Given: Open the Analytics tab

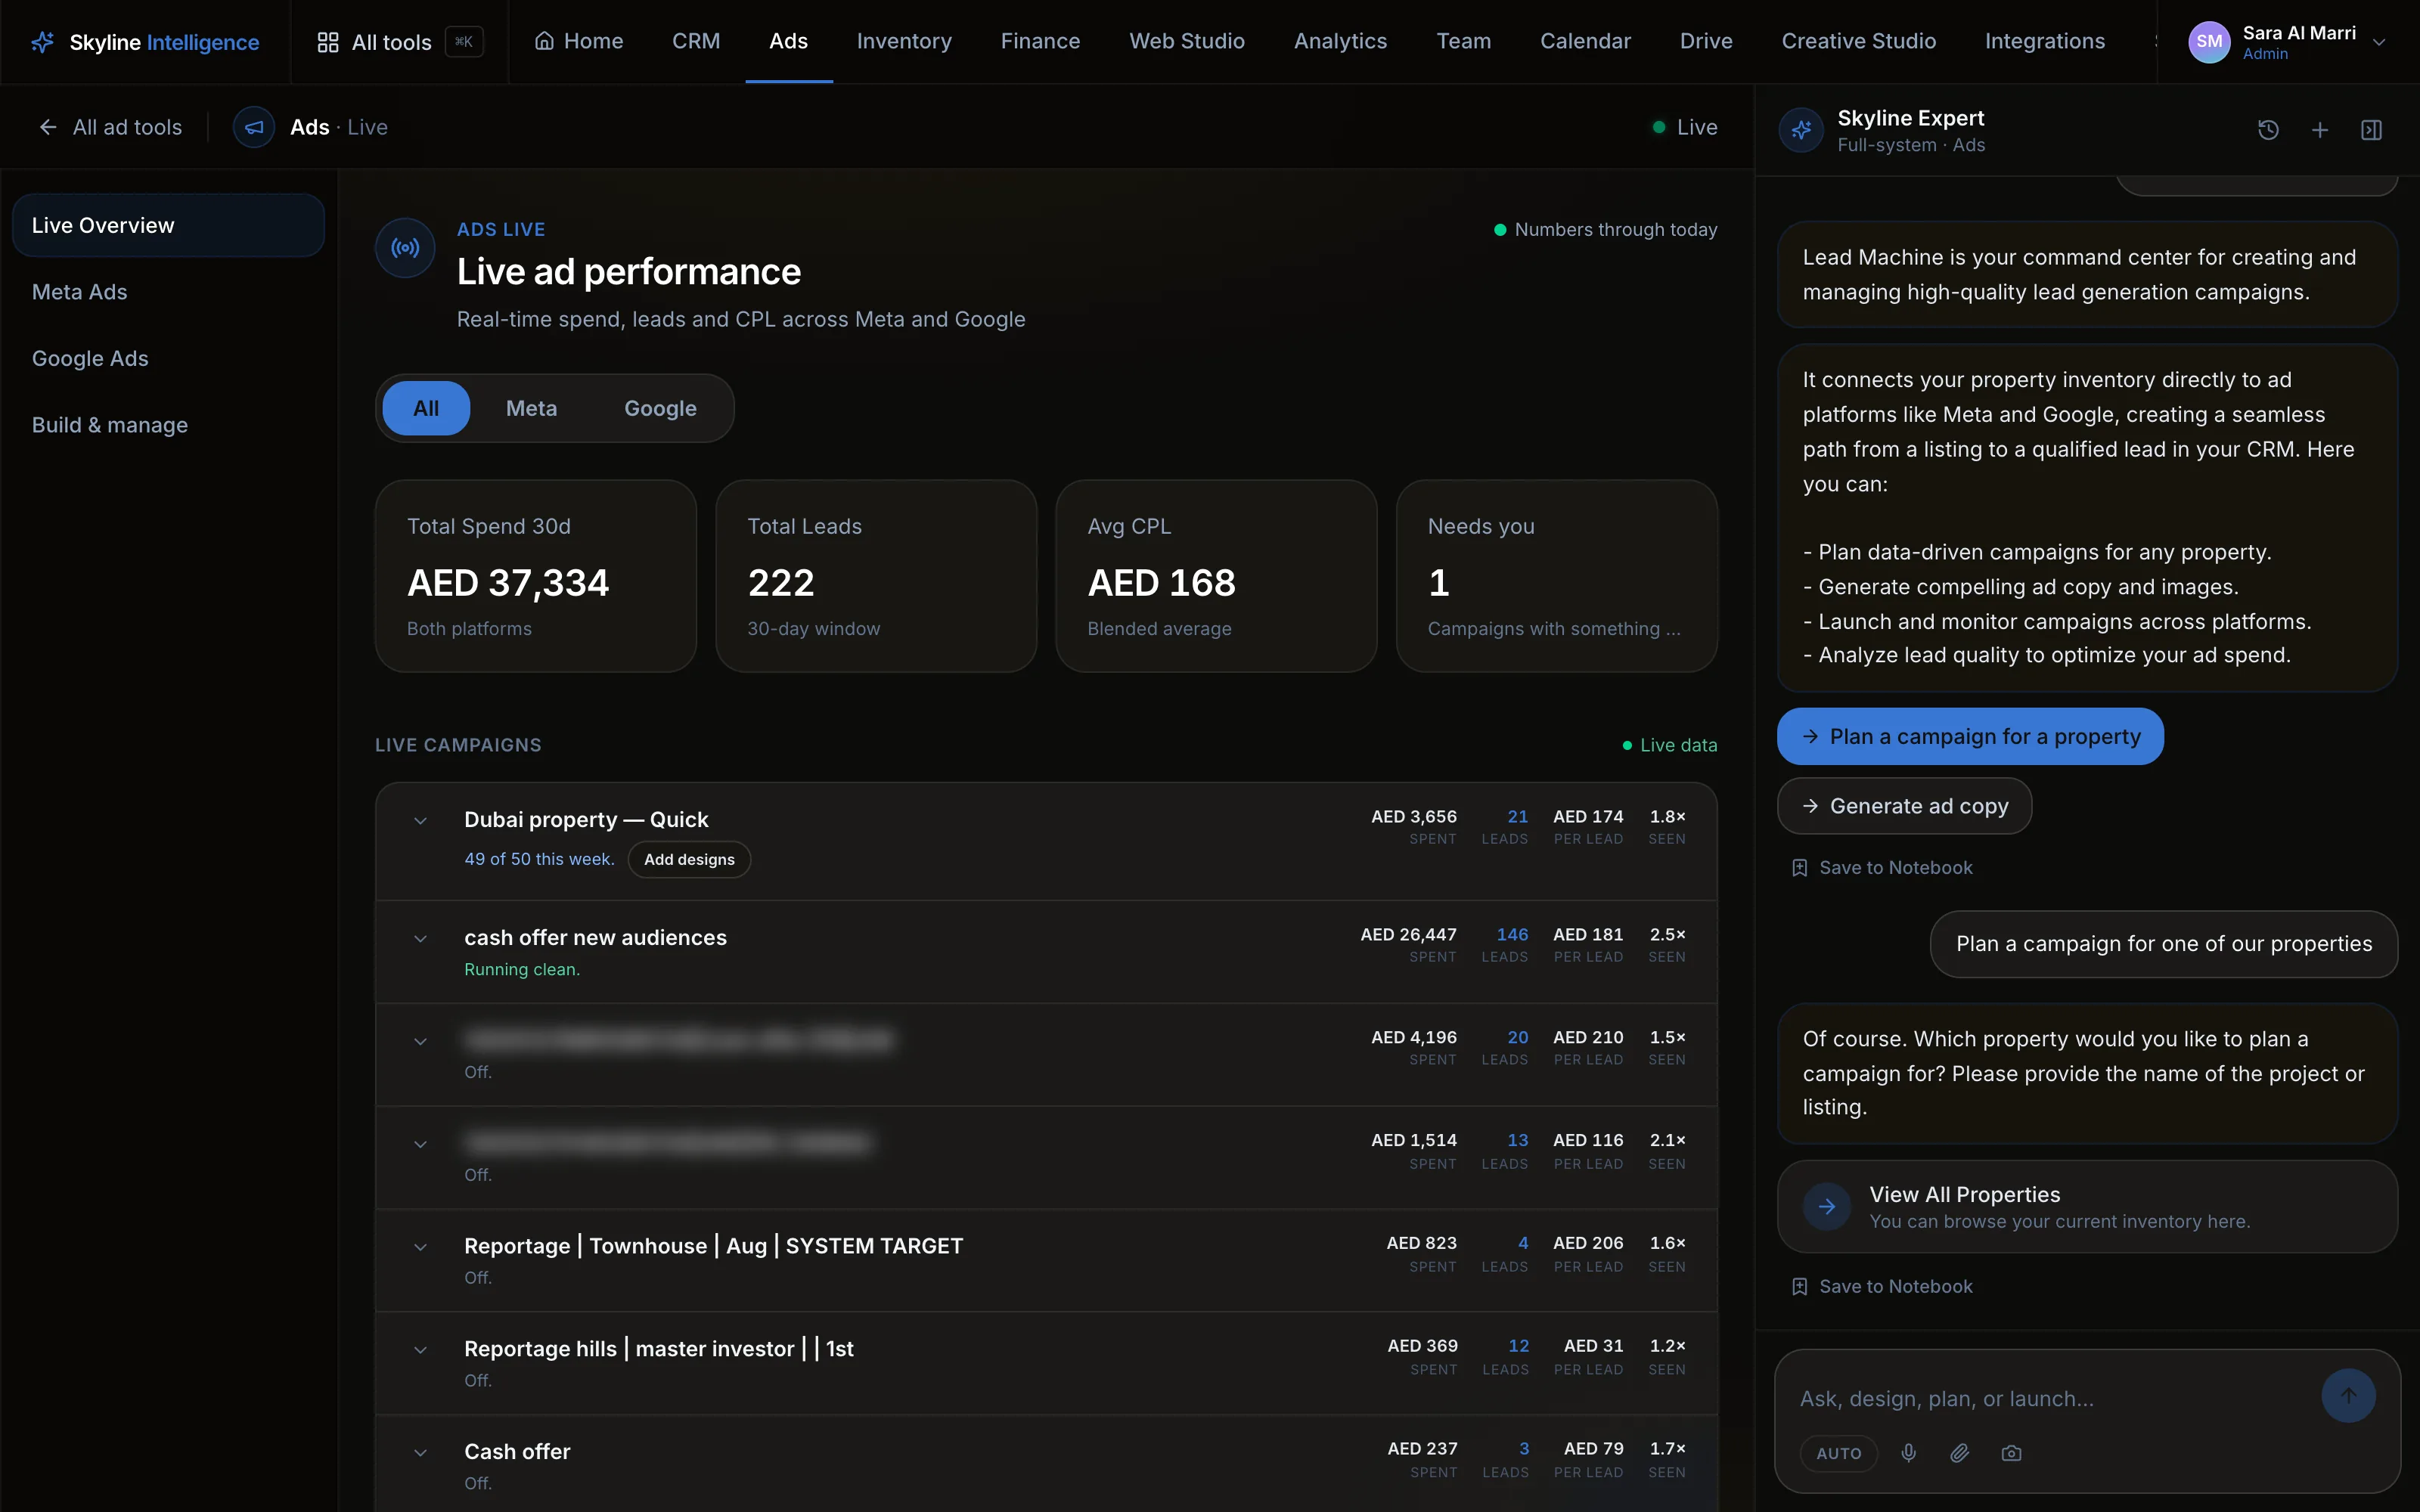Looking at the screenshot, I should (x=1340, y=41).
